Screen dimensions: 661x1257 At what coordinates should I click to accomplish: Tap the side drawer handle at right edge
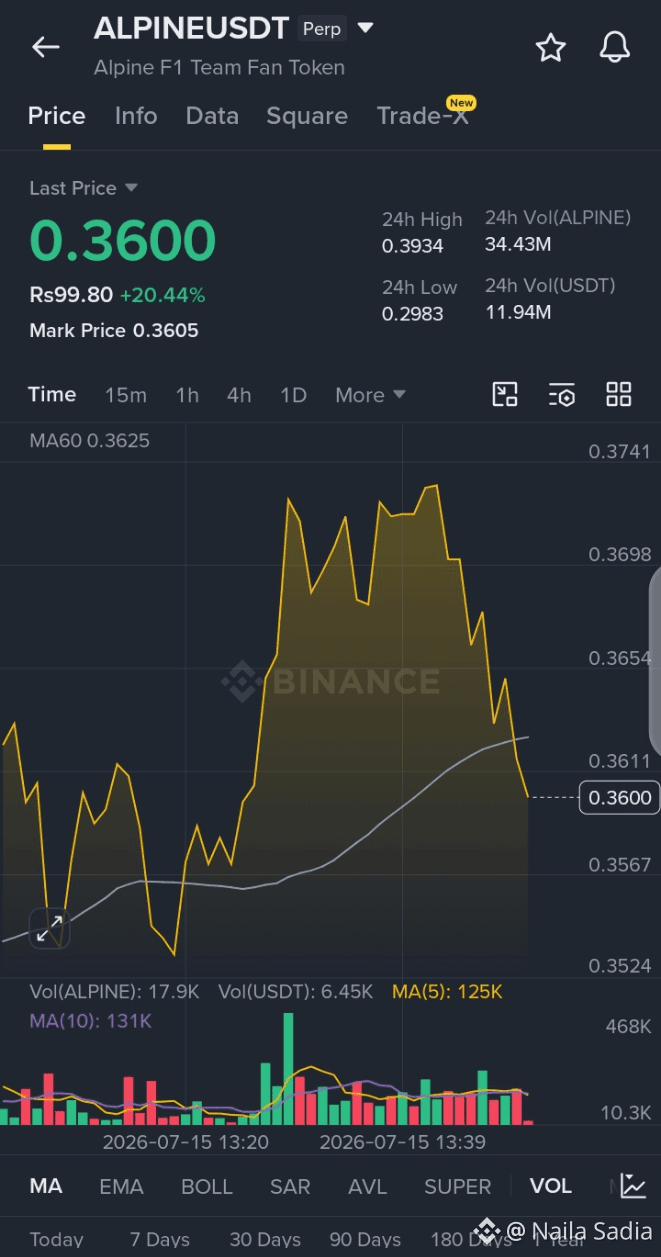click(x=655, y=662)
